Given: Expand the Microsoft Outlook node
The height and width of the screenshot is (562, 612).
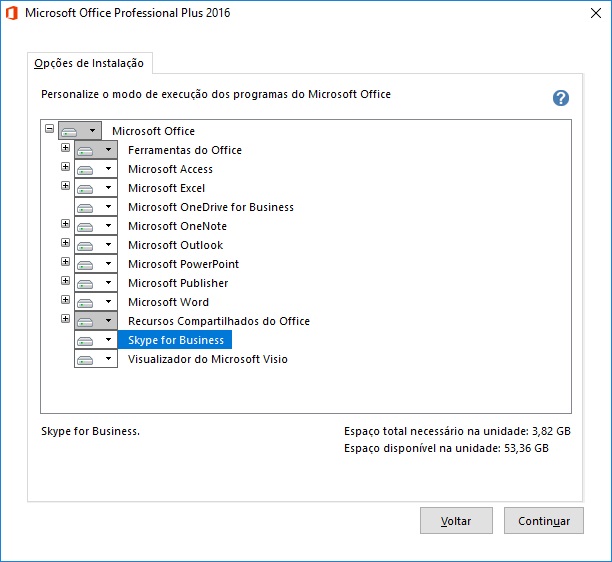Looking at the screenshot, I should click(66, 243).
